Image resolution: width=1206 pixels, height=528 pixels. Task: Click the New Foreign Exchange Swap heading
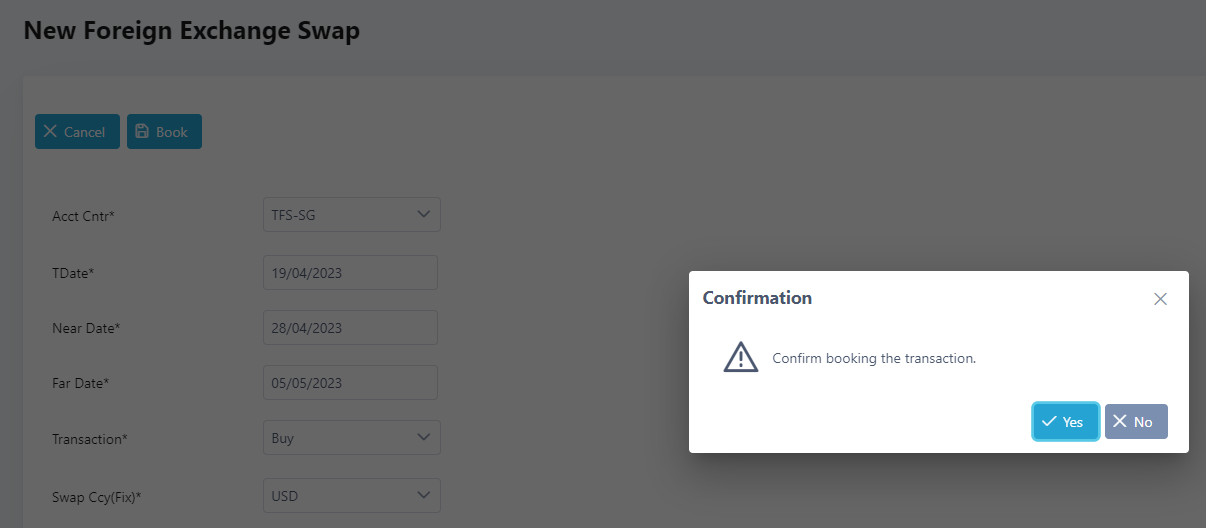191,31
